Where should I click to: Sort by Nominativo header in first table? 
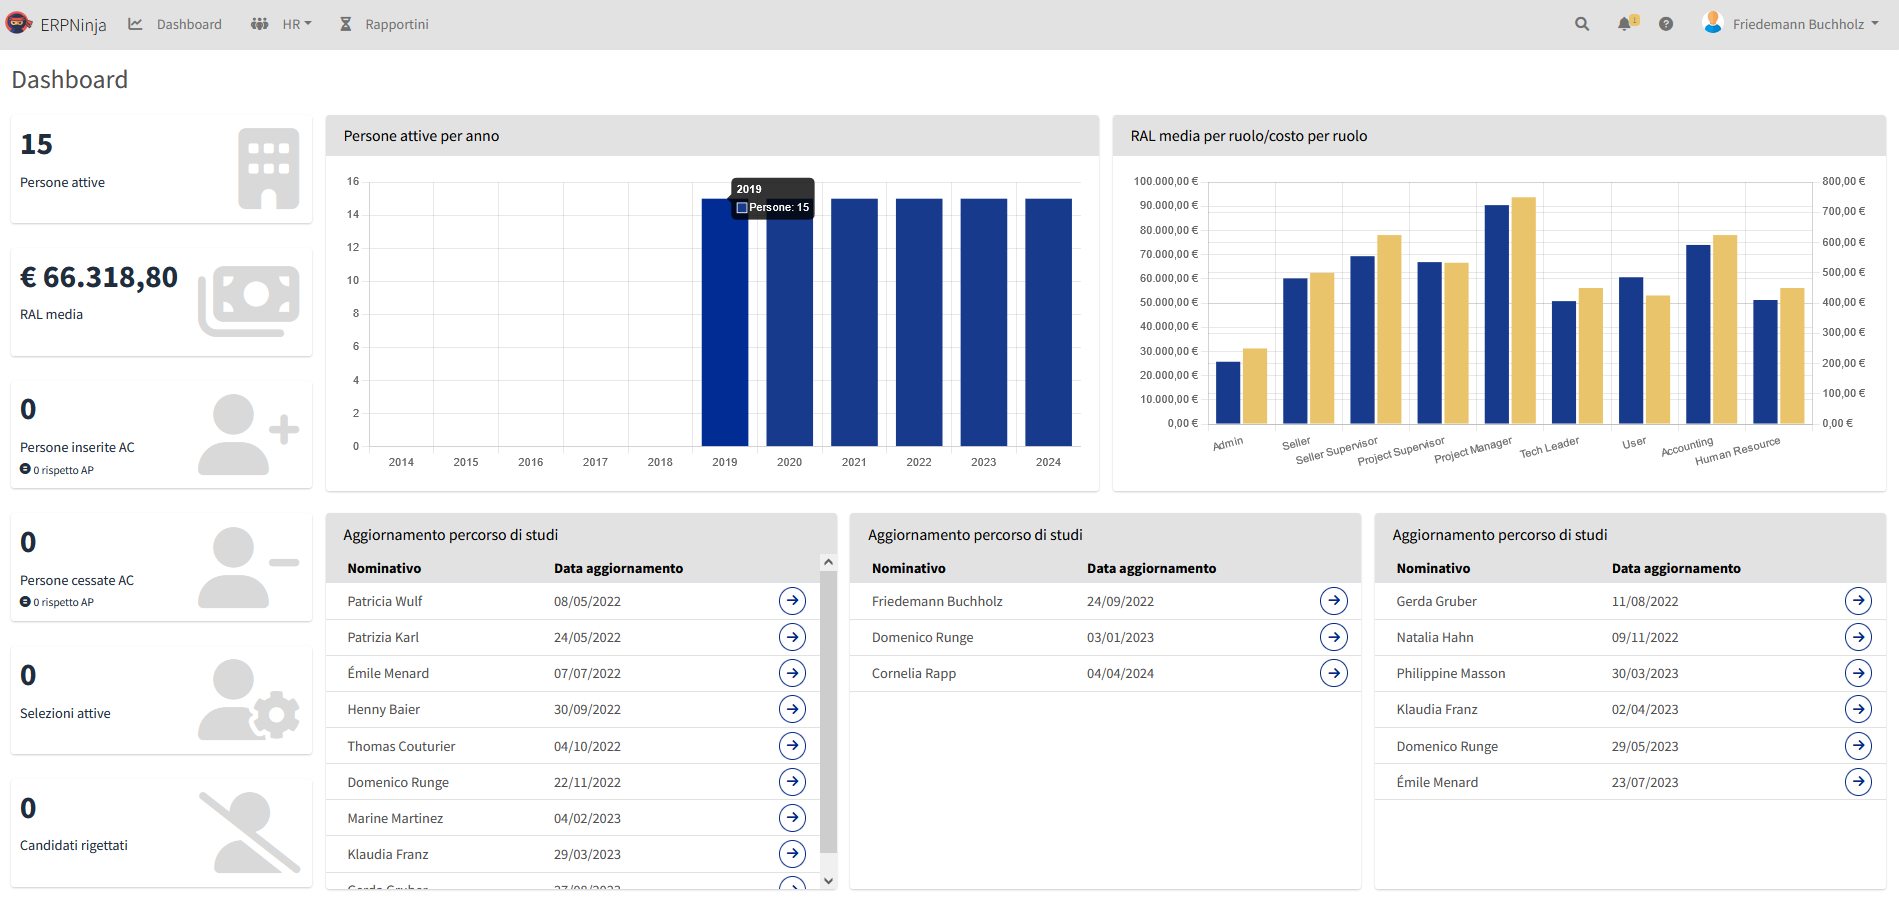[384, 568]
